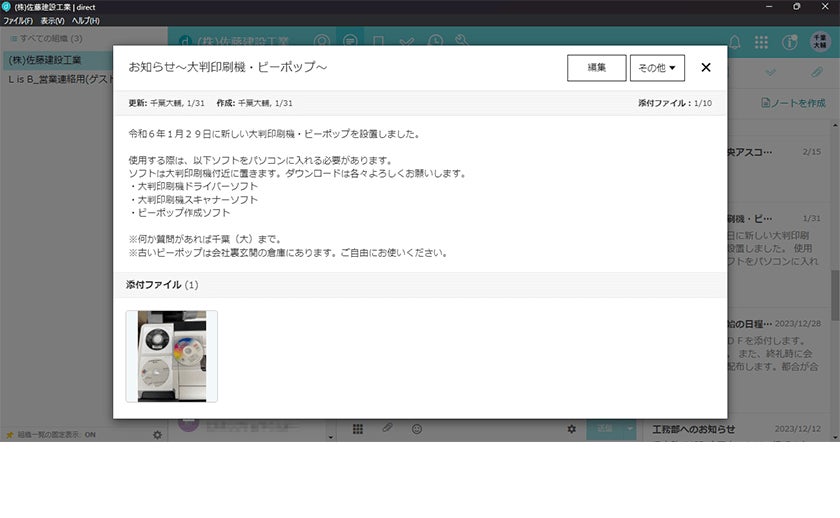Click the clock schedule icon in header

[x=435, y=41]
